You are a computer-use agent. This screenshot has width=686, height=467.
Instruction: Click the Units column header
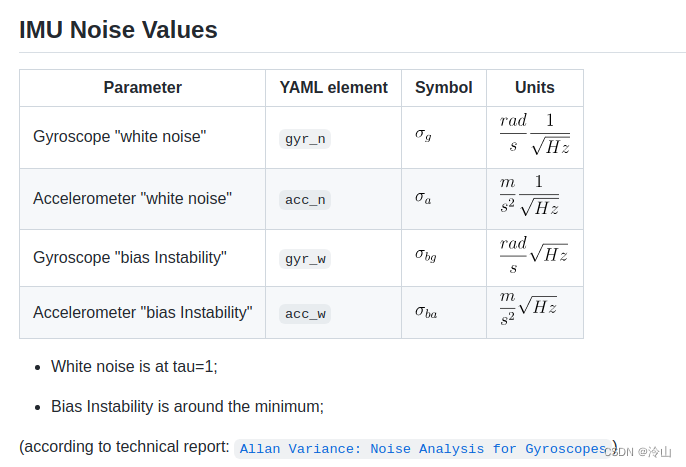click(x=534, y=88)
